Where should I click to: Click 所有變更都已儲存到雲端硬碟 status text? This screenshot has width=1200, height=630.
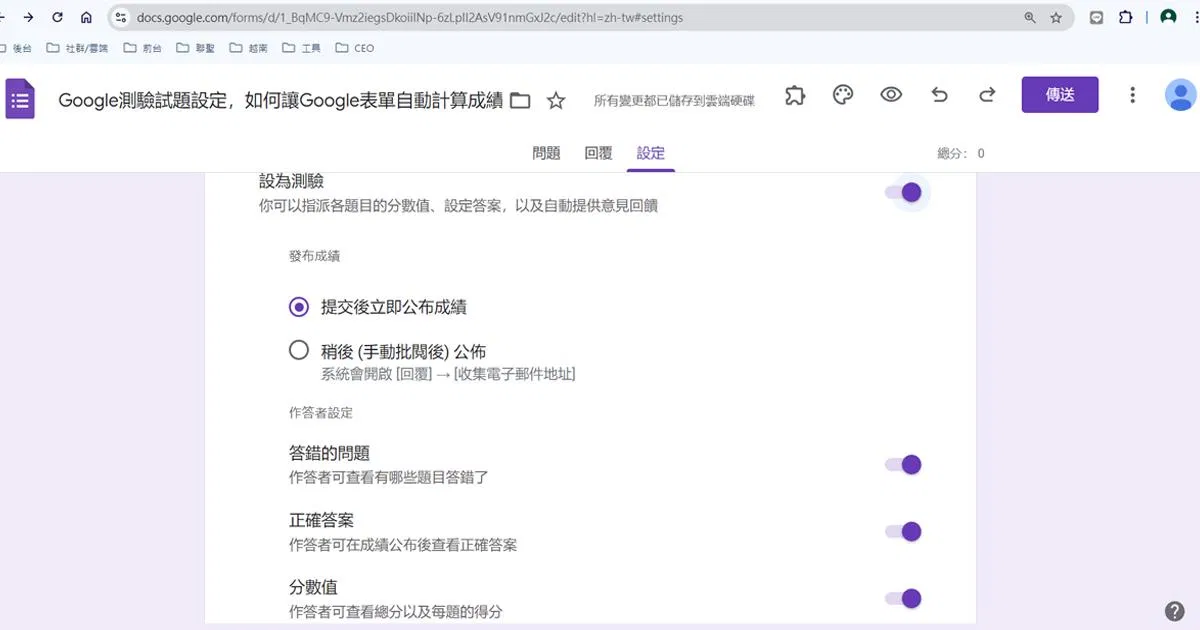tap(674, 100)
